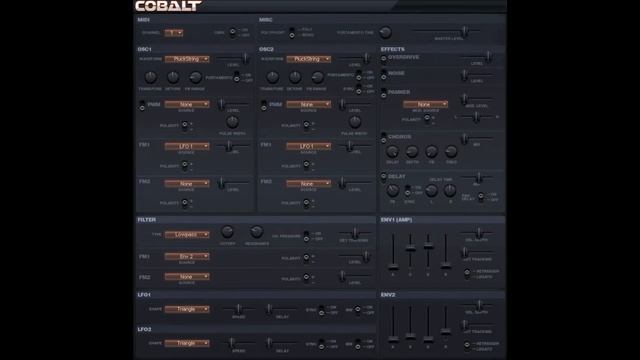Toggle Filter Vel. Pressure switch
The width and height of the screenshot is (640, 360).
coord(307,236)
